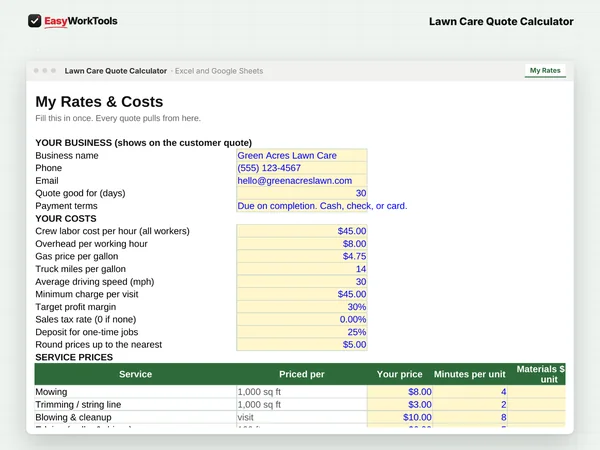Click the Target profit margin label
The image size is (600, 450).
(x=75, y=307)
